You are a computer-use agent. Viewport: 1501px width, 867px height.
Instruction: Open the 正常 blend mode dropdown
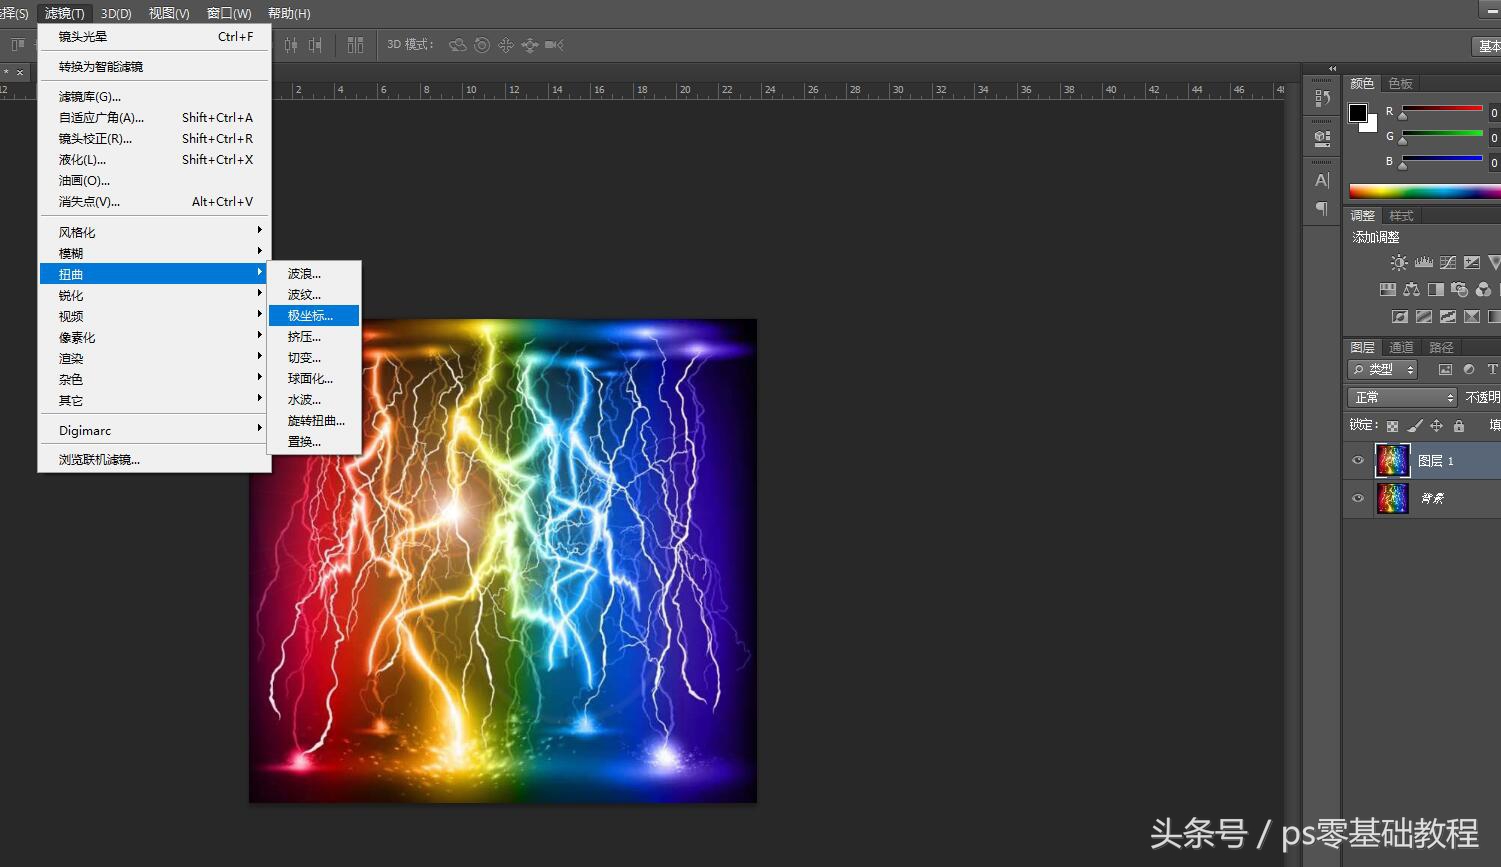coord(1402,398)
